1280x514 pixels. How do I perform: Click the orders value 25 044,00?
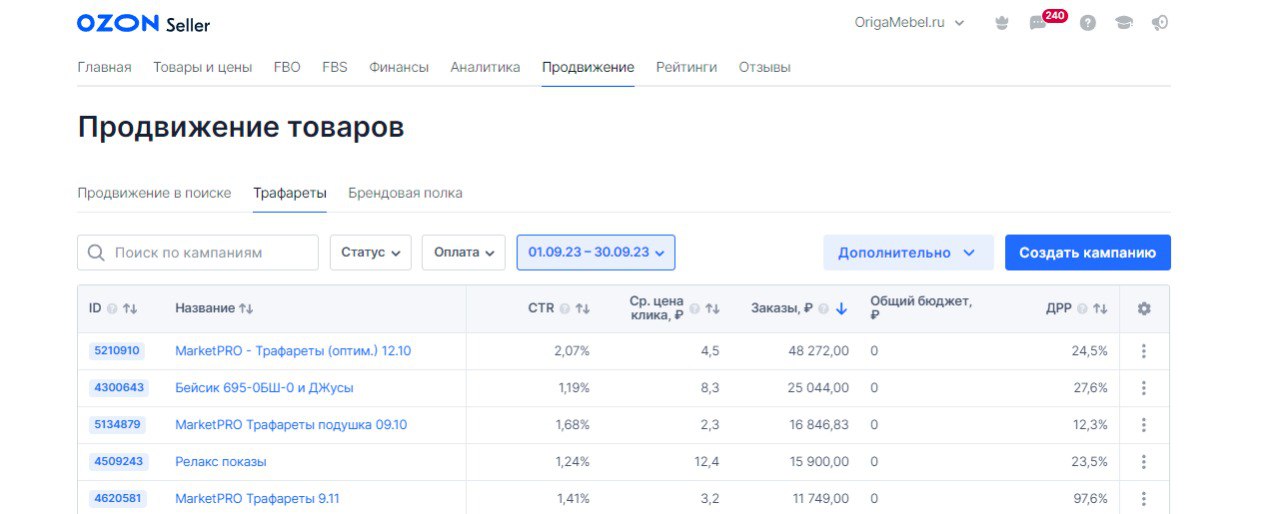point(819,388)
